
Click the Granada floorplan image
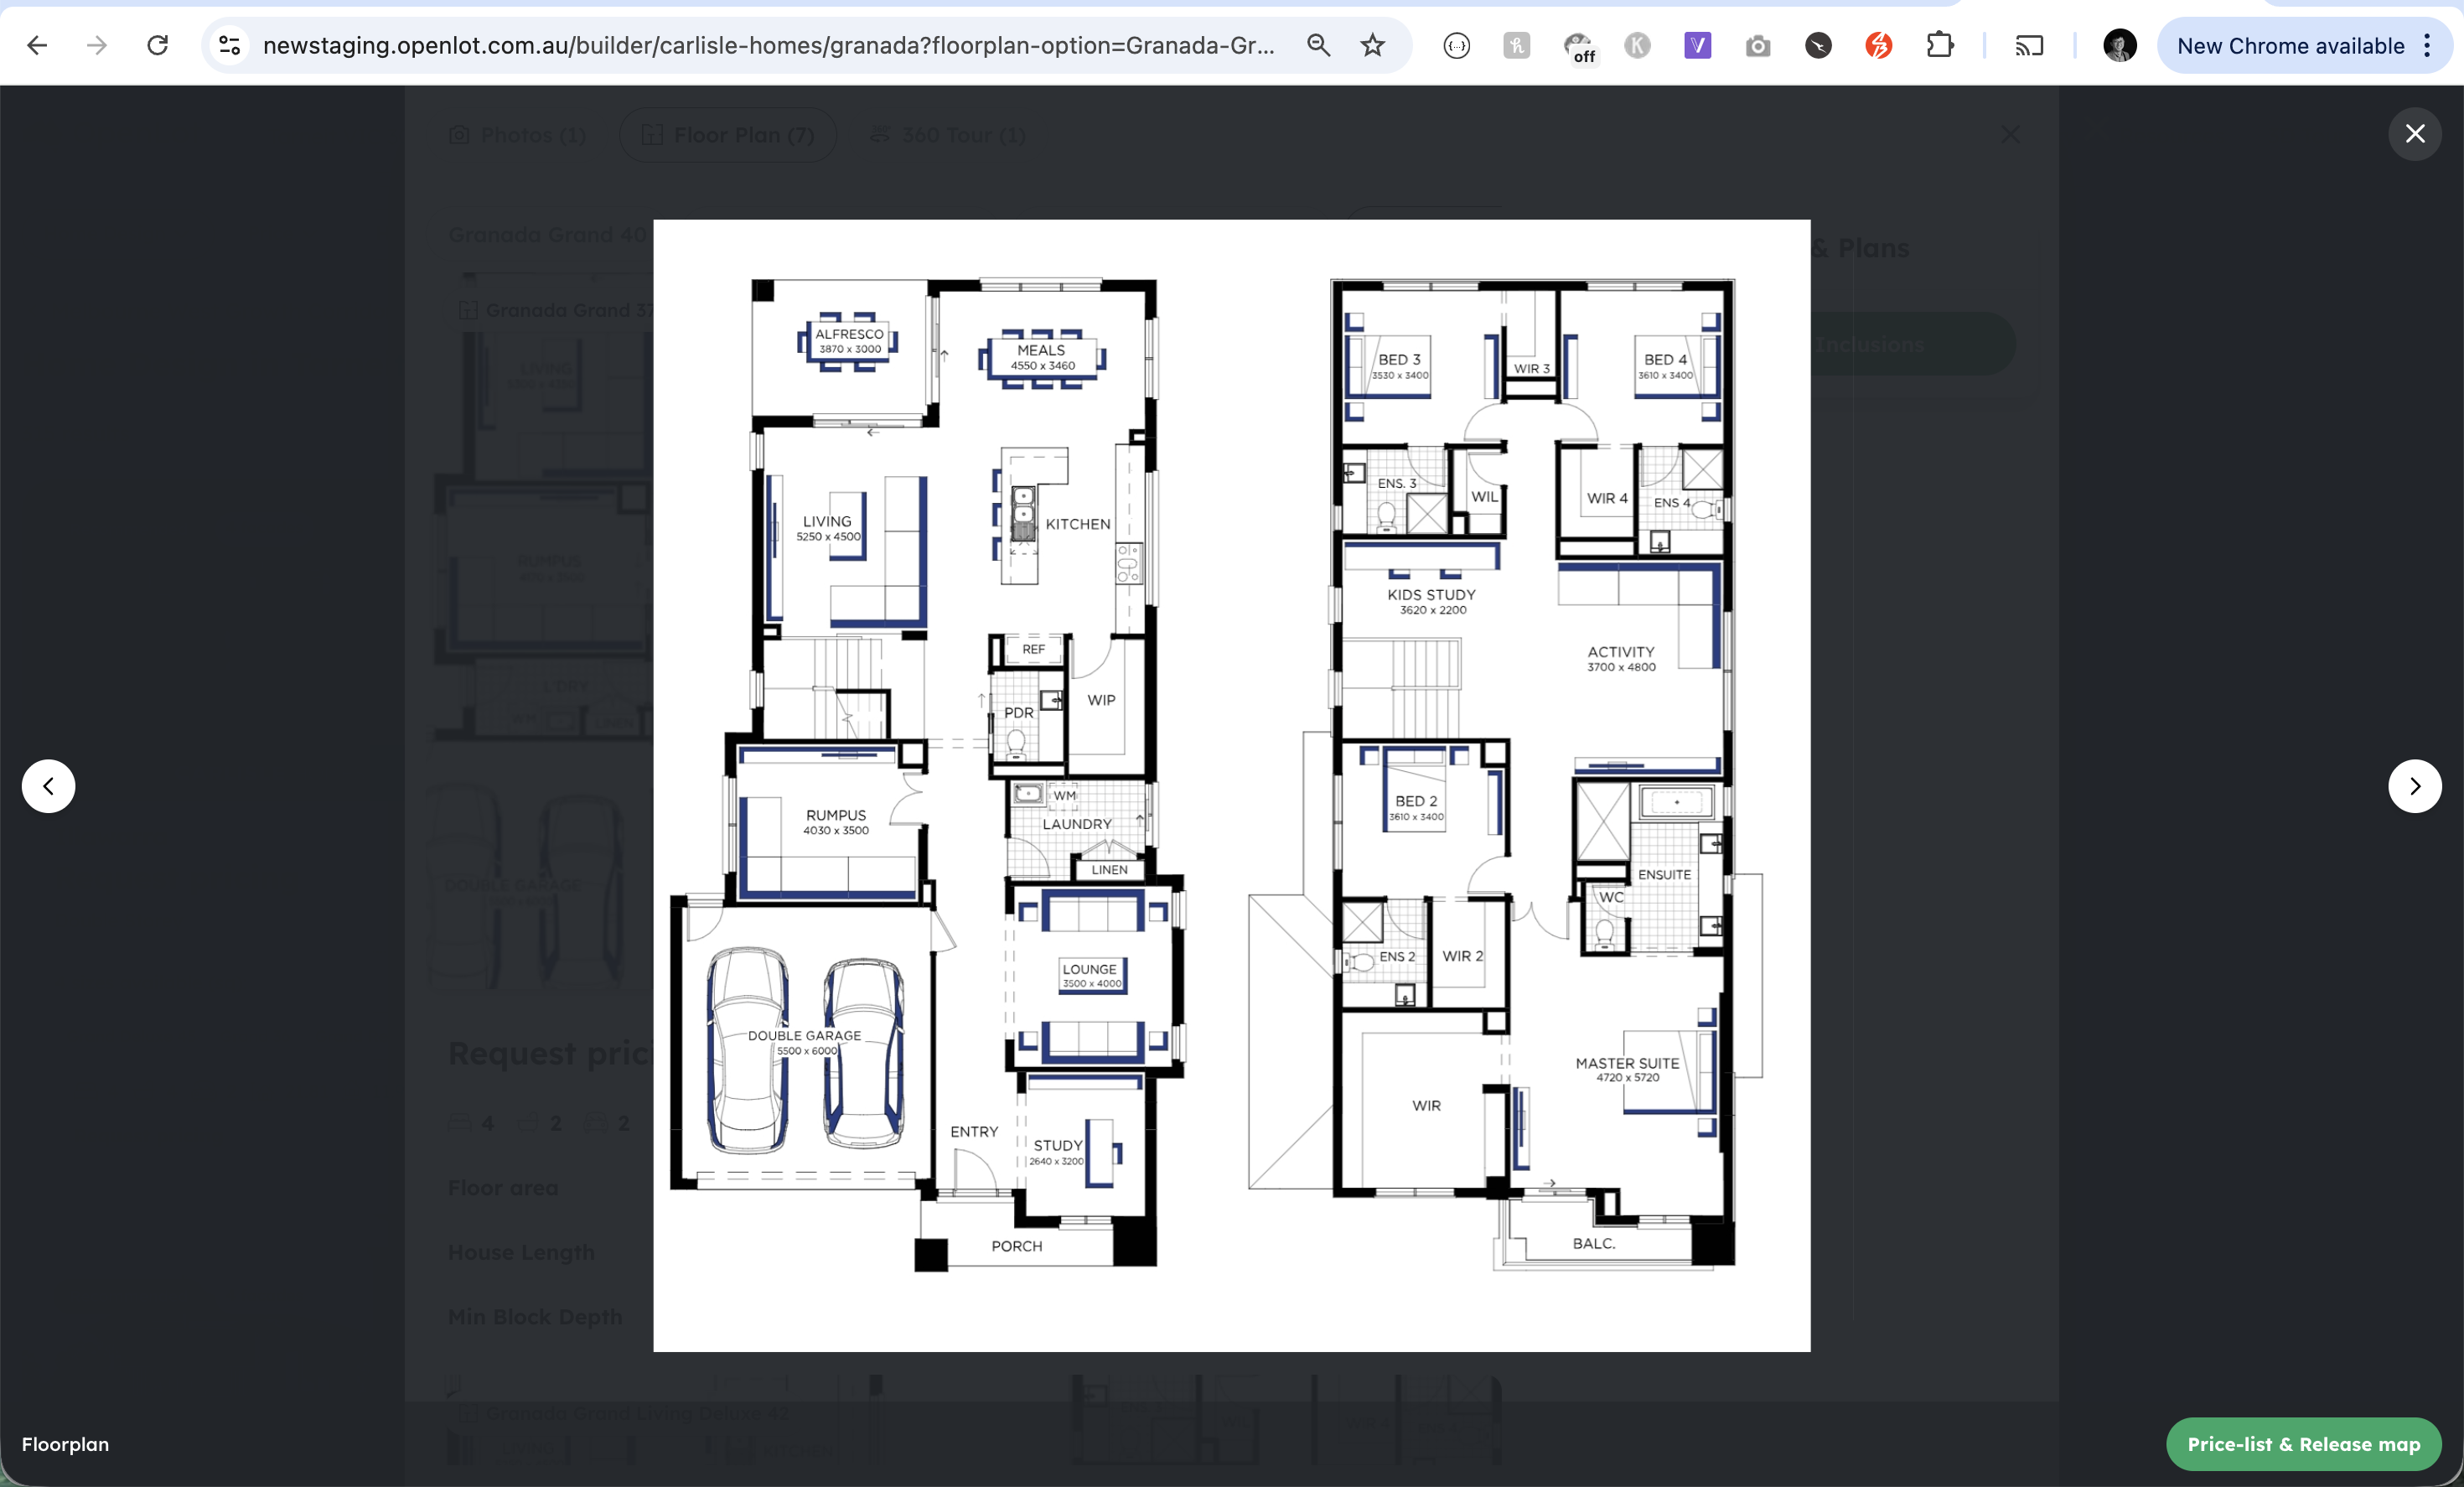(x=1231, y=786)
